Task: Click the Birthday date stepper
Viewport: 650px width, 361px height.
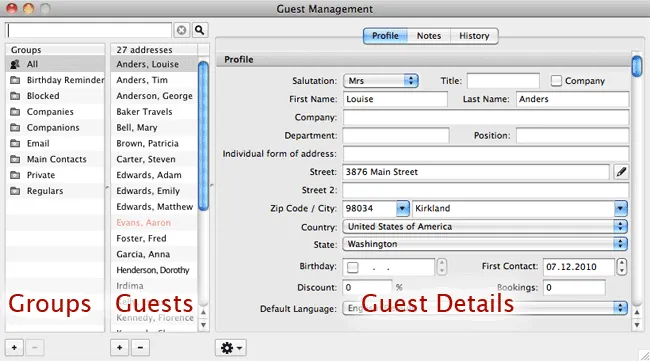Action: (442, 267)
